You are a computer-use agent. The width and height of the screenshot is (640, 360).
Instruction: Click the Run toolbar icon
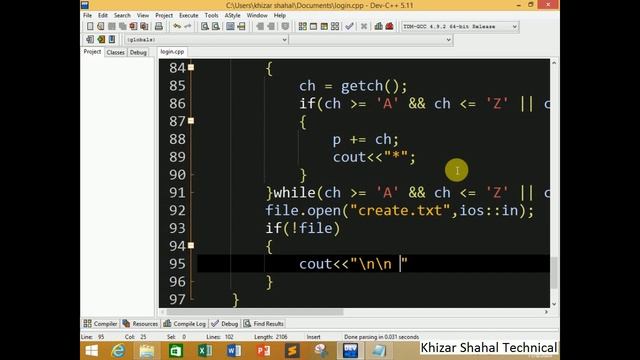tap(313, 27)
